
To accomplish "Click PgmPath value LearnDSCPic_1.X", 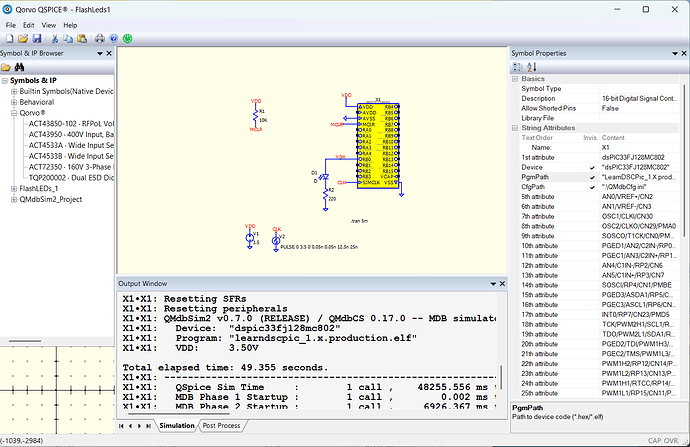I will [x=639, y=177].
